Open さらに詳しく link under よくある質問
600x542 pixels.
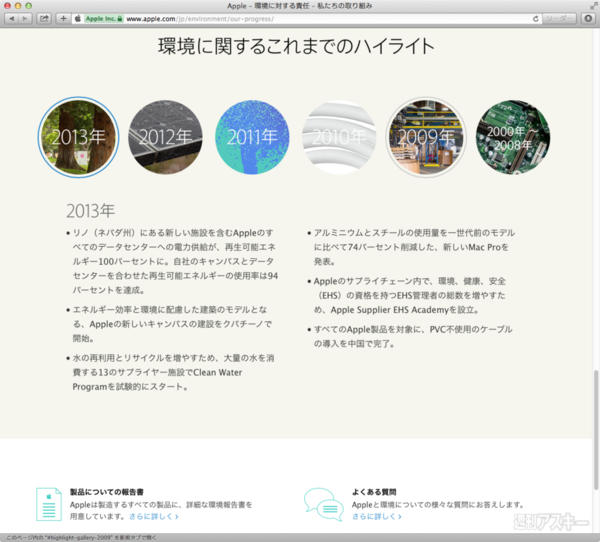point(377,516)
